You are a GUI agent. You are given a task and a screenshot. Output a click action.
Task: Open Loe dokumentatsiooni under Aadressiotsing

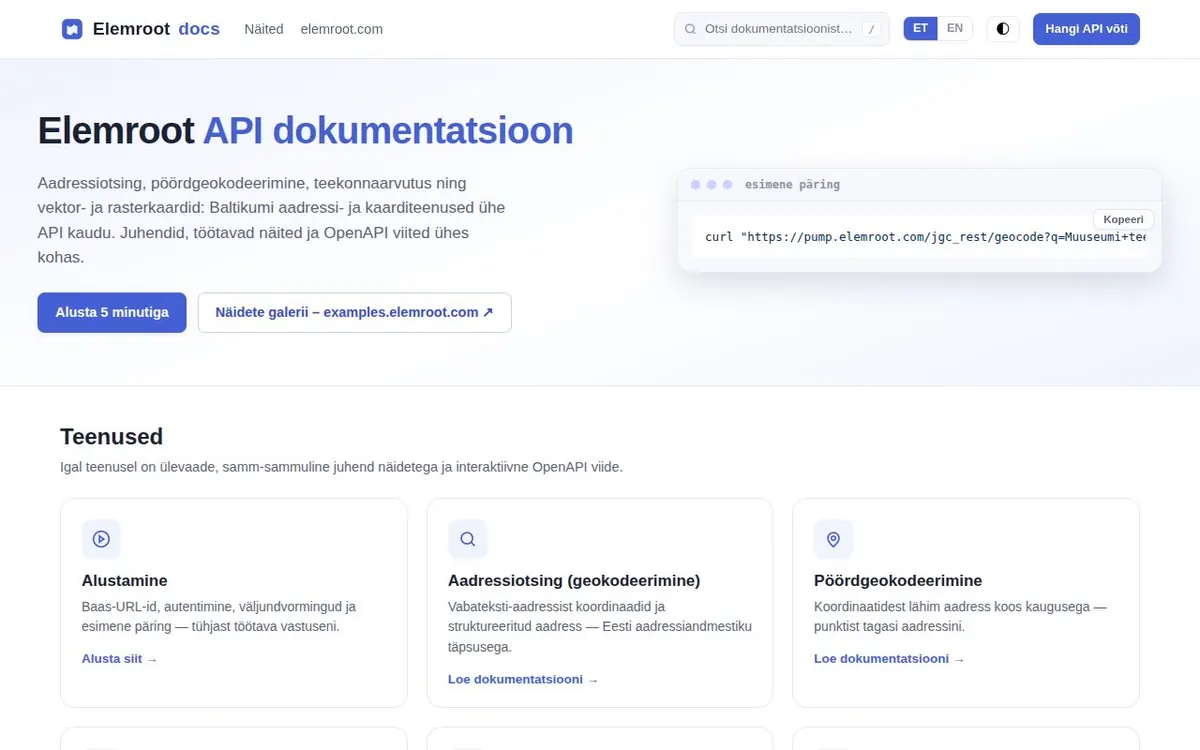523,679
